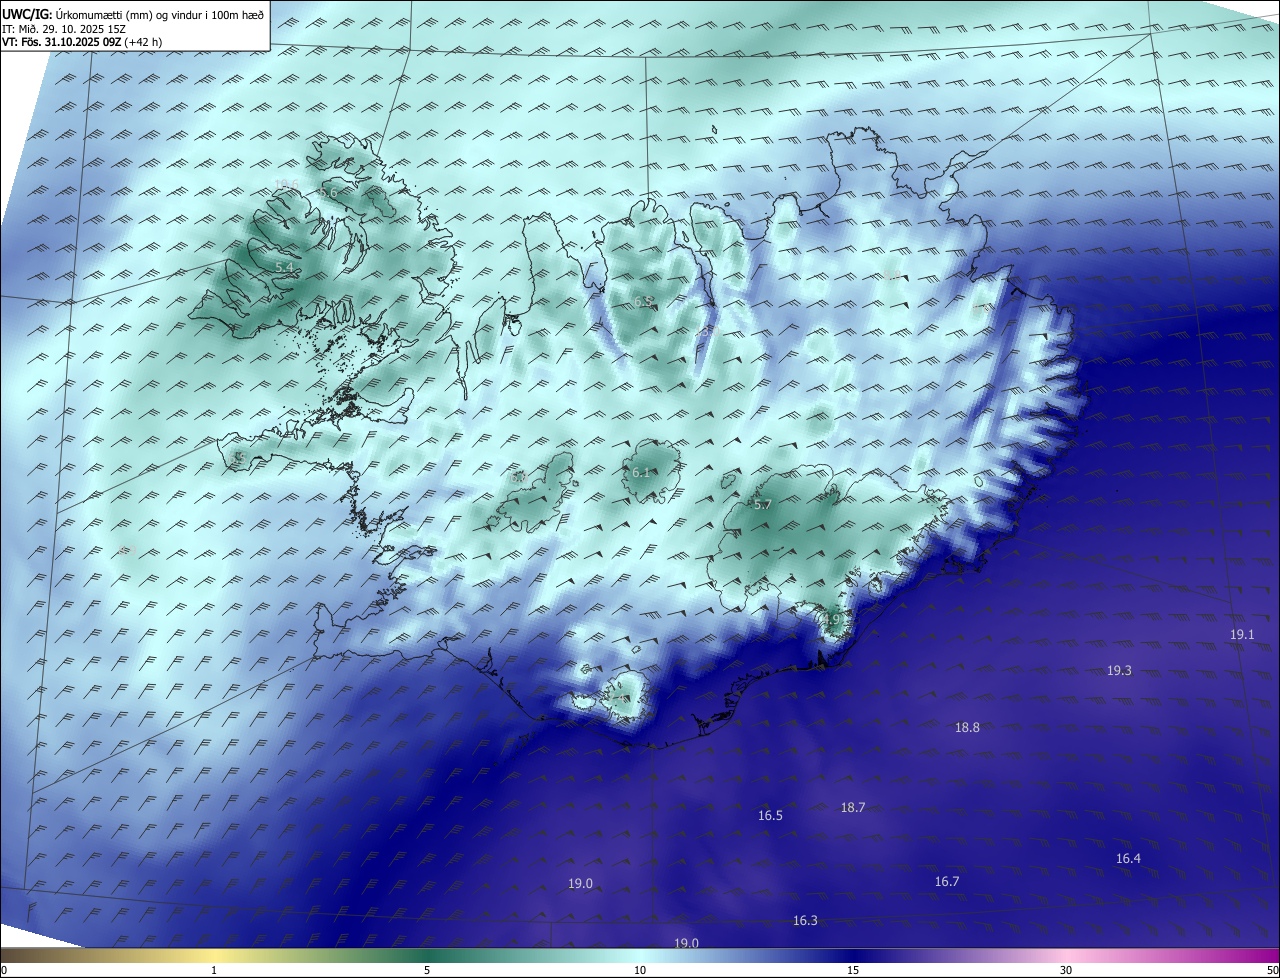This screenshot has height=978, width=1280.
Task: Click the 1 tick on the color scale
Action: 214,970
